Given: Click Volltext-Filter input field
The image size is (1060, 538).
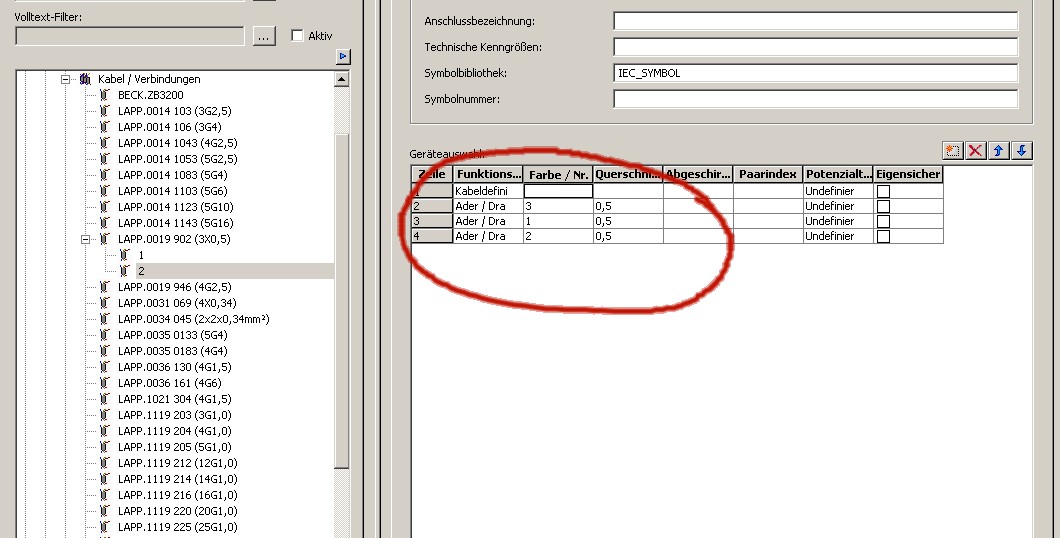Looking at the screenshot, I should click(130, 36).
